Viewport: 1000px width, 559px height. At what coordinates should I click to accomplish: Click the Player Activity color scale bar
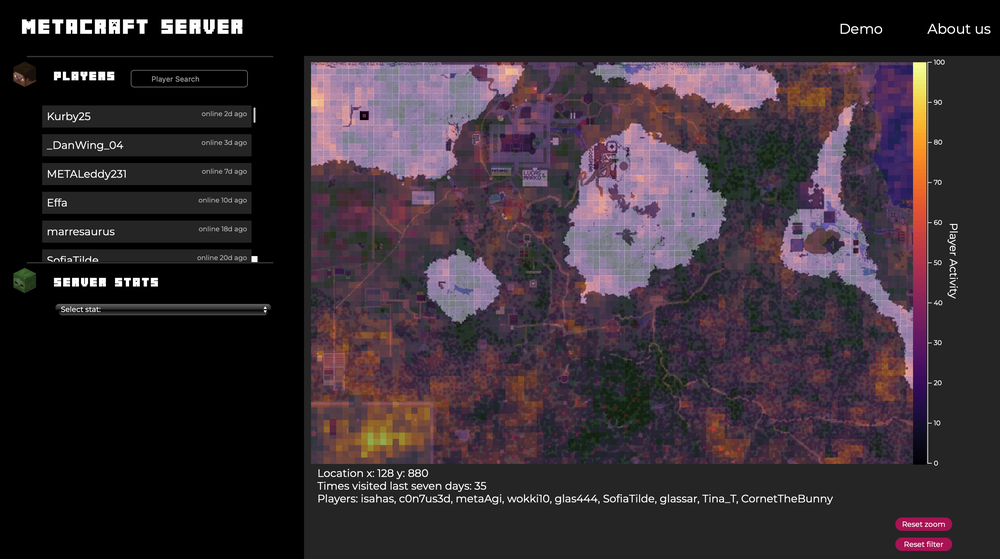click(x=919, y=262)
